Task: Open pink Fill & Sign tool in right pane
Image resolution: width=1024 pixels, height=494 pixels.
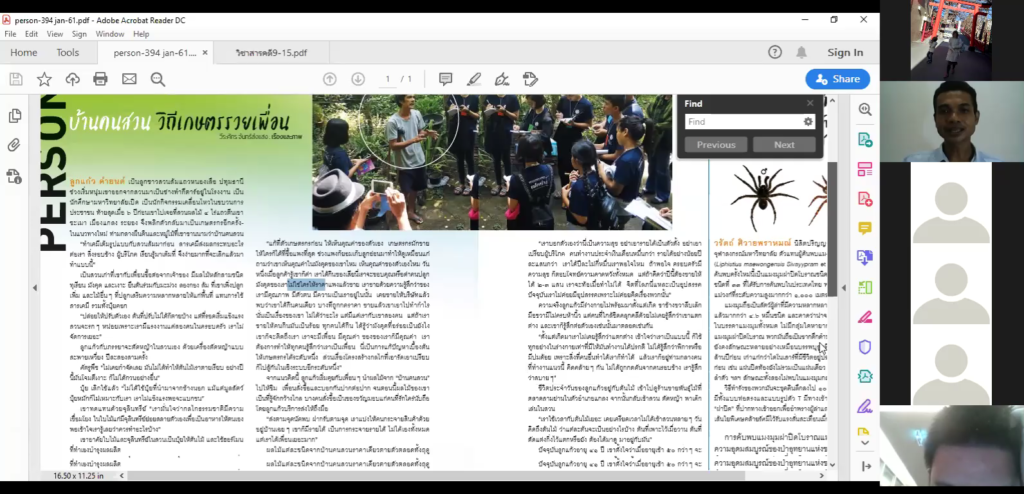Action: click(x=865, y=318)
